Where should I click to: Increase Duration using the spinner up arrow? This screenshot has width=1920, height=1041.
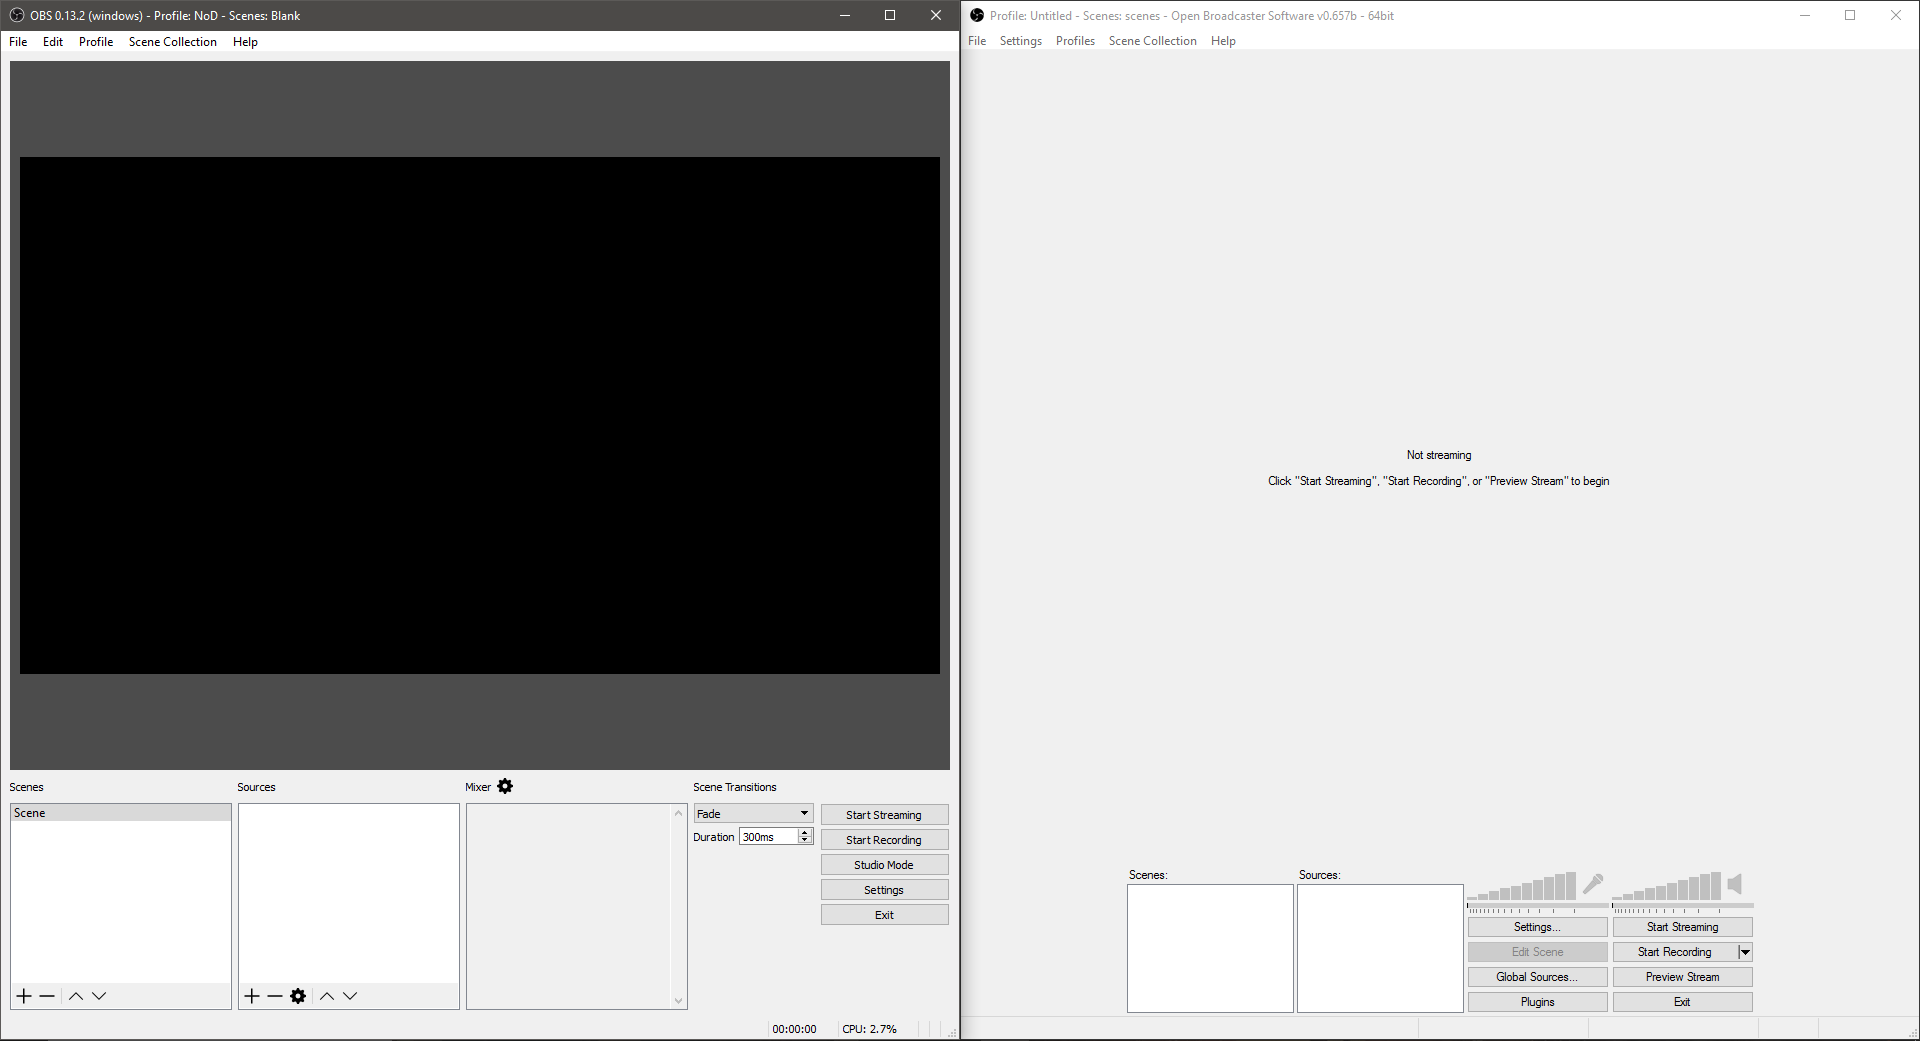805,833
